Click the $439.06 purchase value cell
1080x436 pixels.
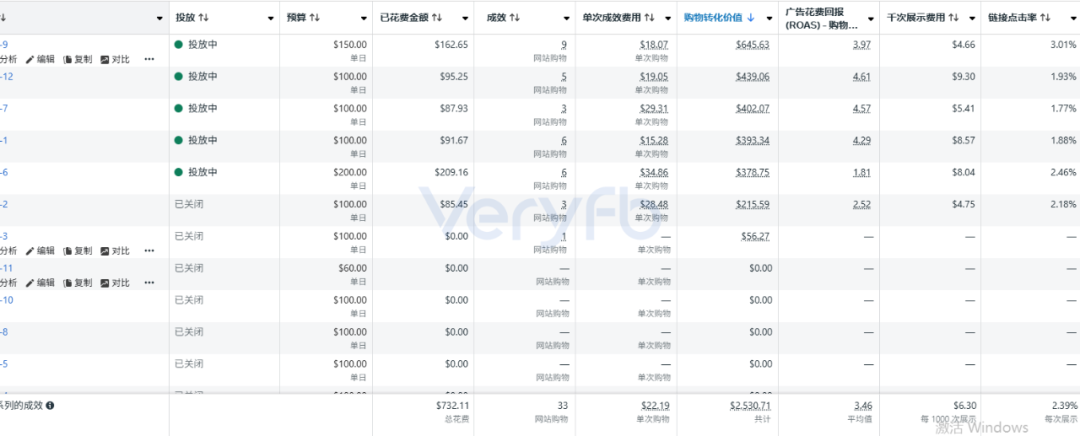pyautogui.click(x=752, y=76)
